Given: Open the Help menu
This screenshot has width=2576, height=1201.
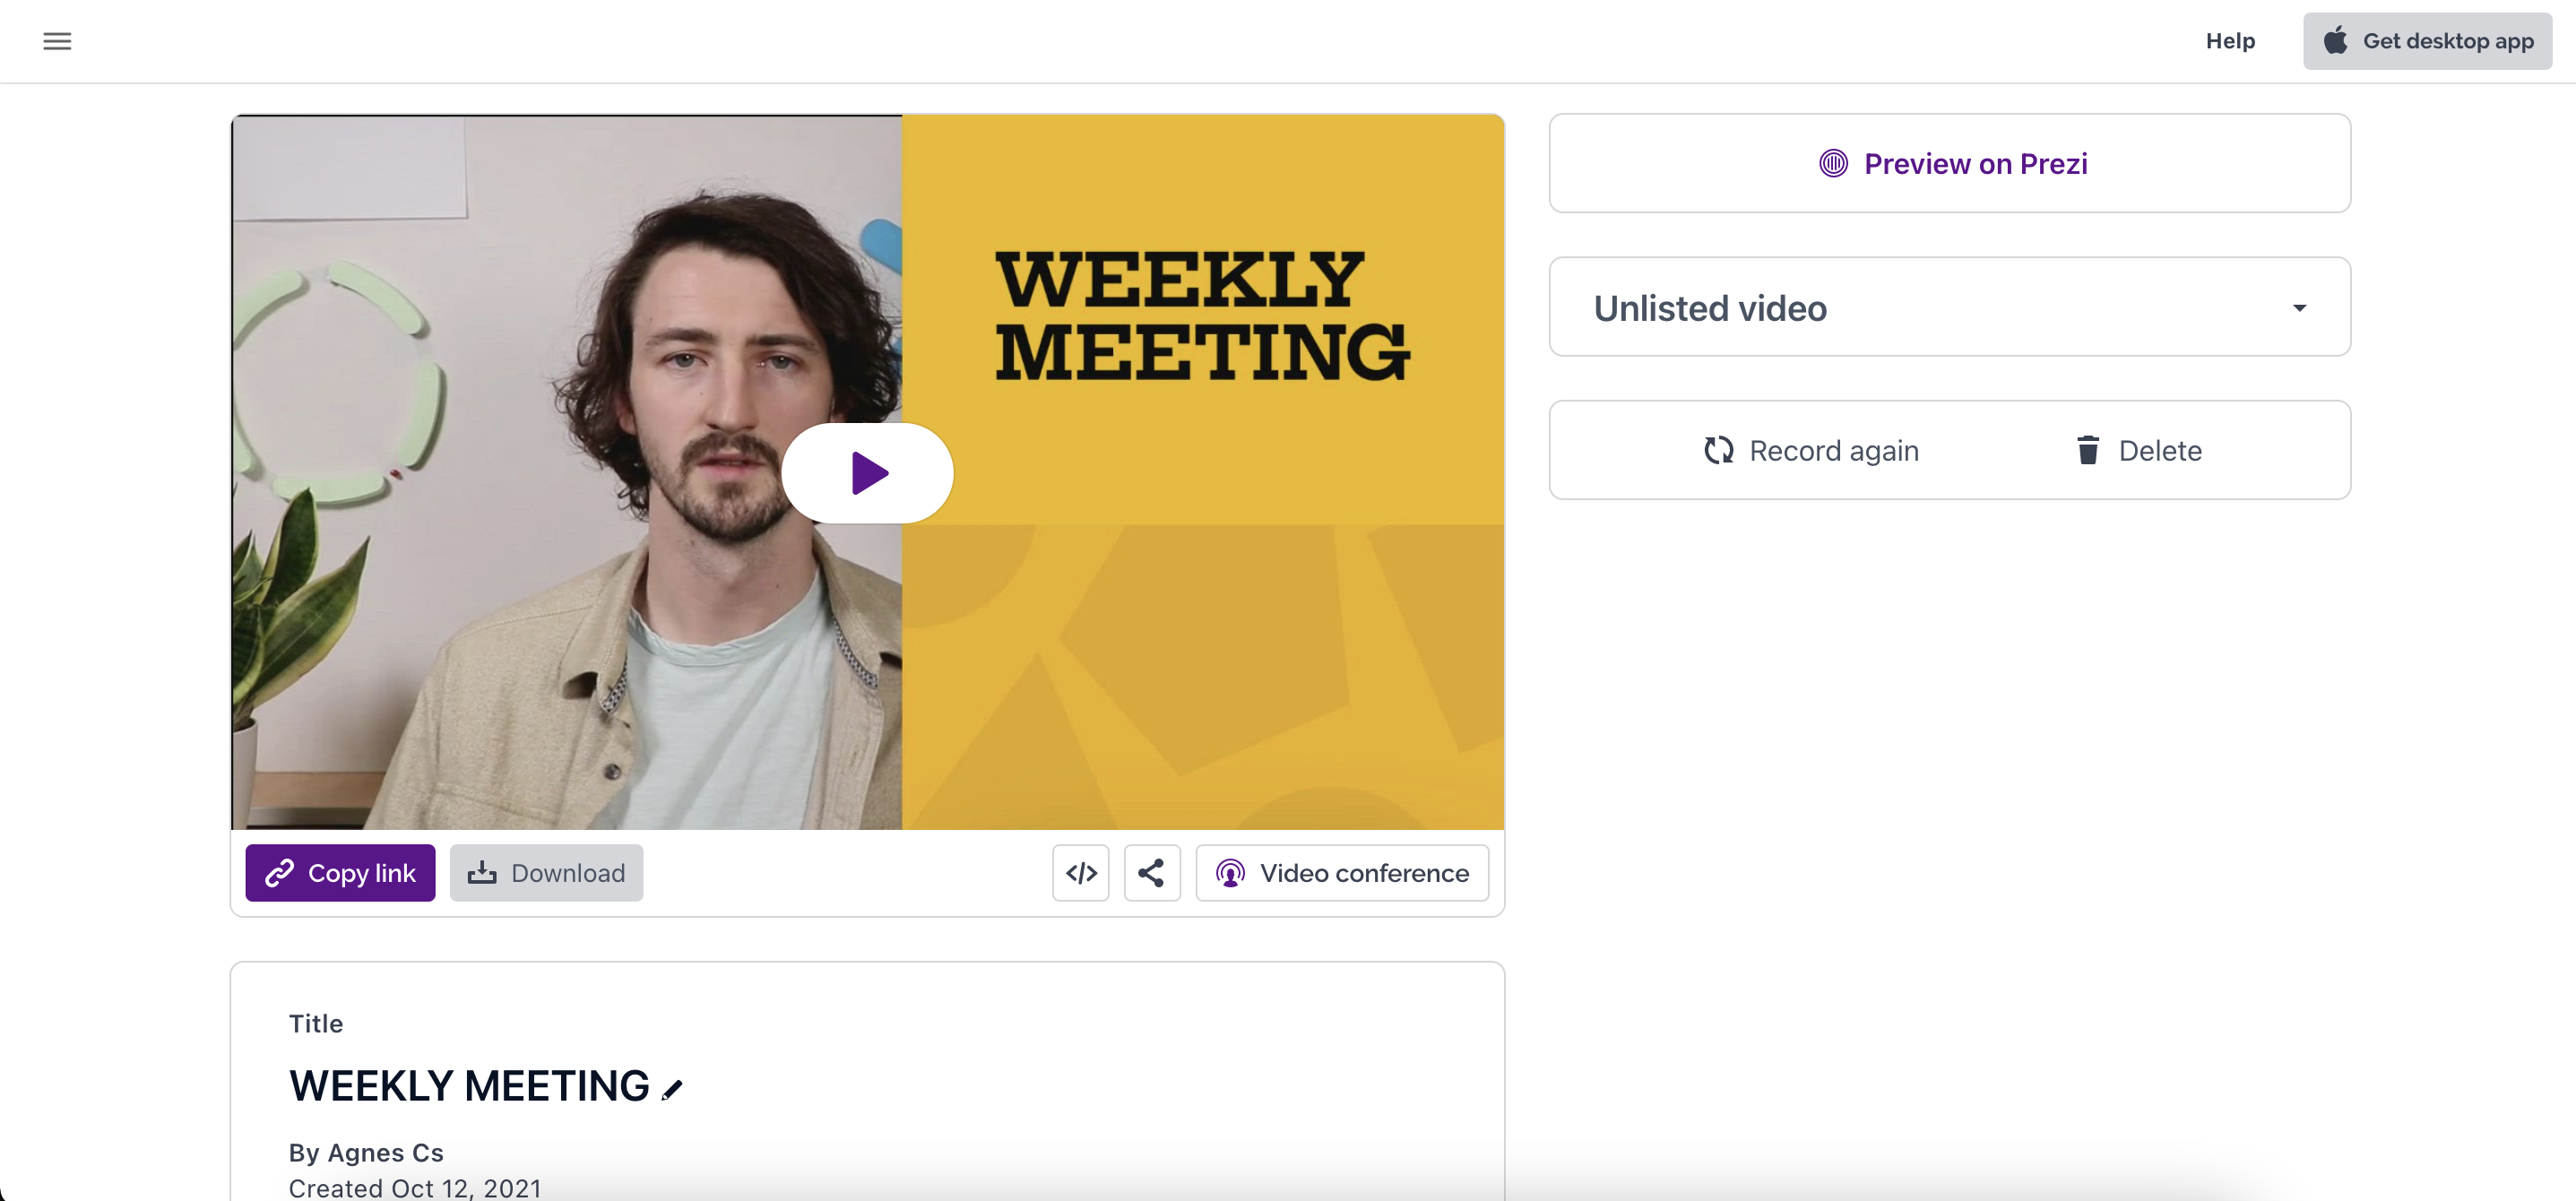Looking at the screenshot, I should (2230, 41).
